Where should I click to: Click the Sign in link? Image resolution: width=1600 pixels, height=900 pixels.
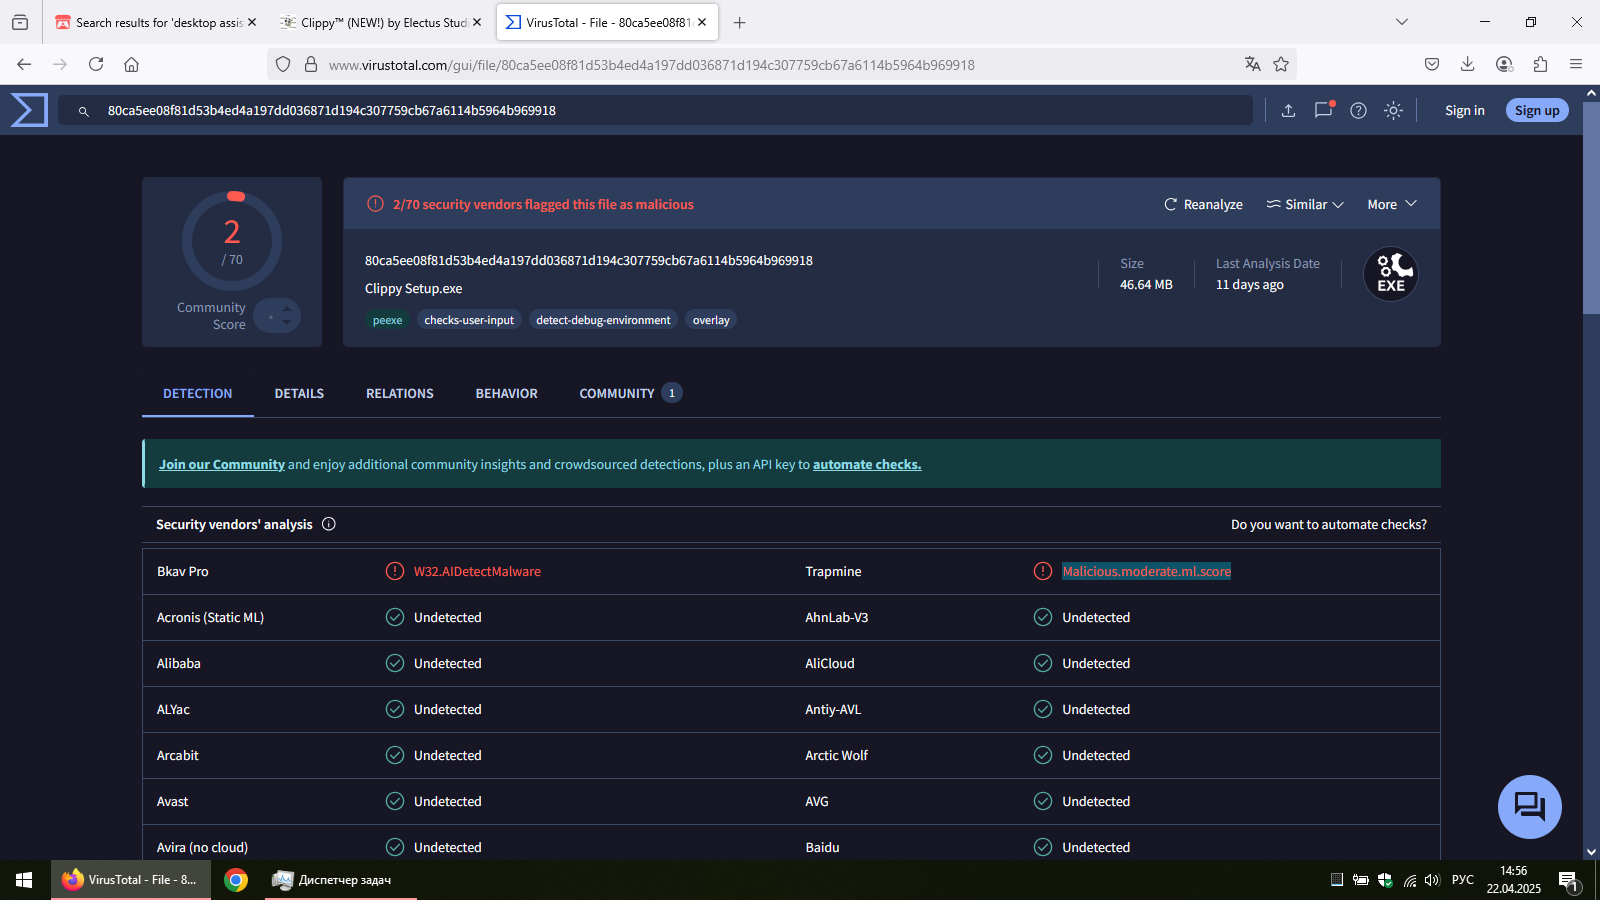(1464, 111)
